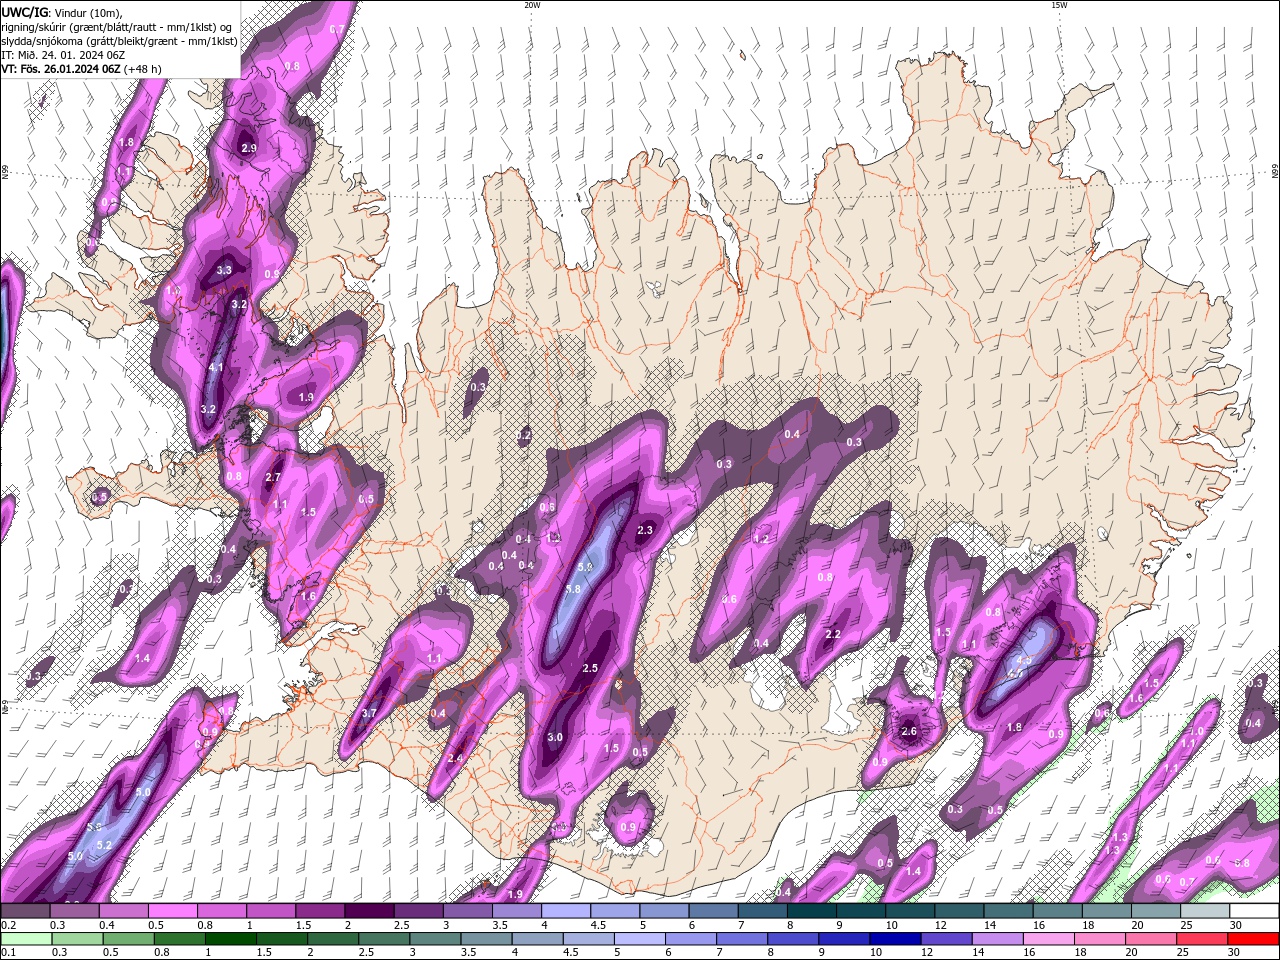
Task: Click the 1.2 precipitation value on the map
Action: (x=761, y=540)
